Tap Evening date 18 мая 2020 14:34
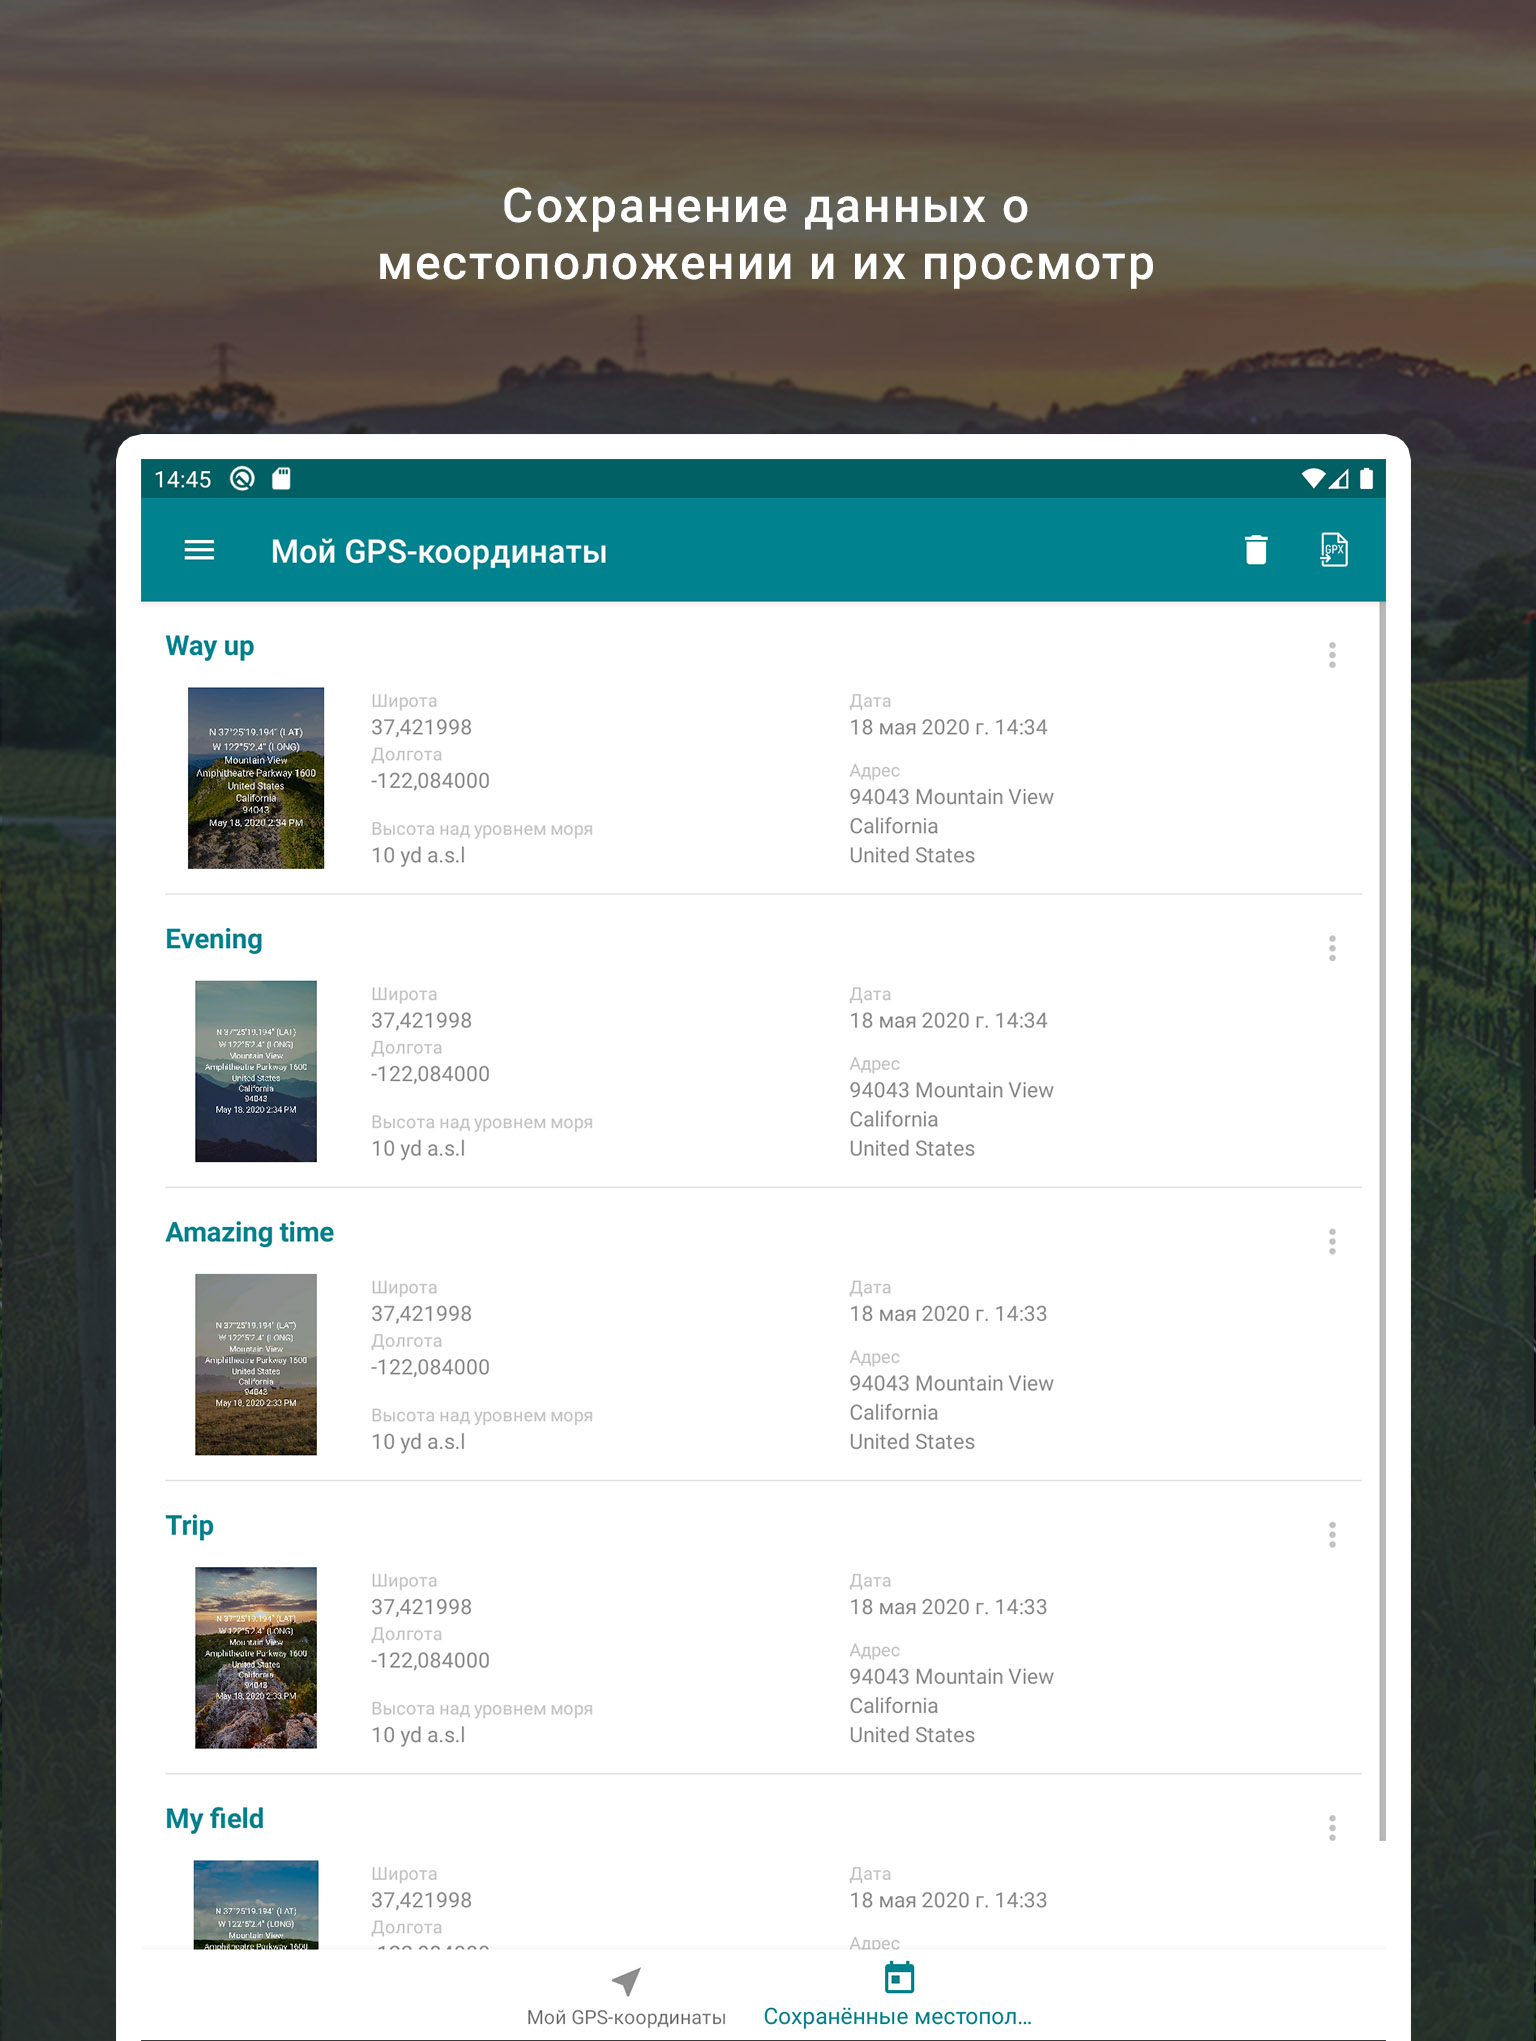 point(948,1020)
